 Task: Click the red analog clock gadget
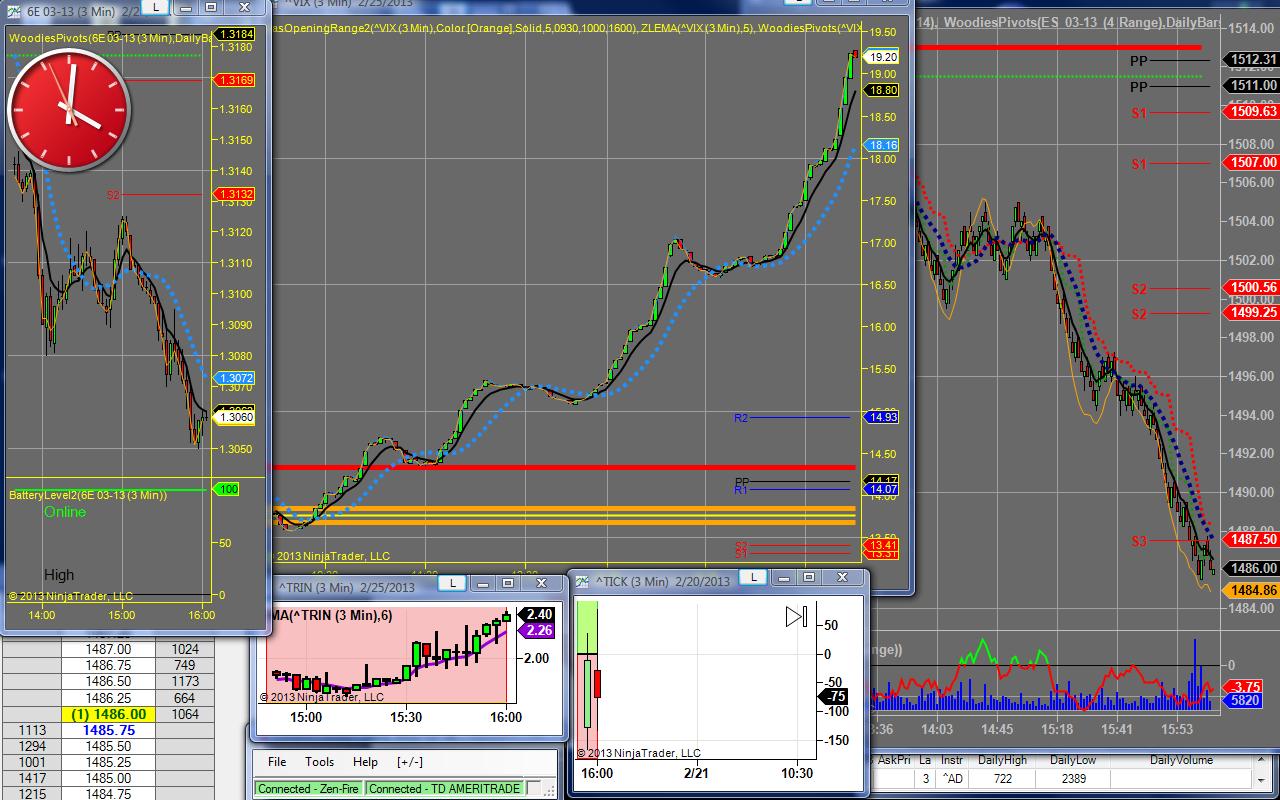70,110
